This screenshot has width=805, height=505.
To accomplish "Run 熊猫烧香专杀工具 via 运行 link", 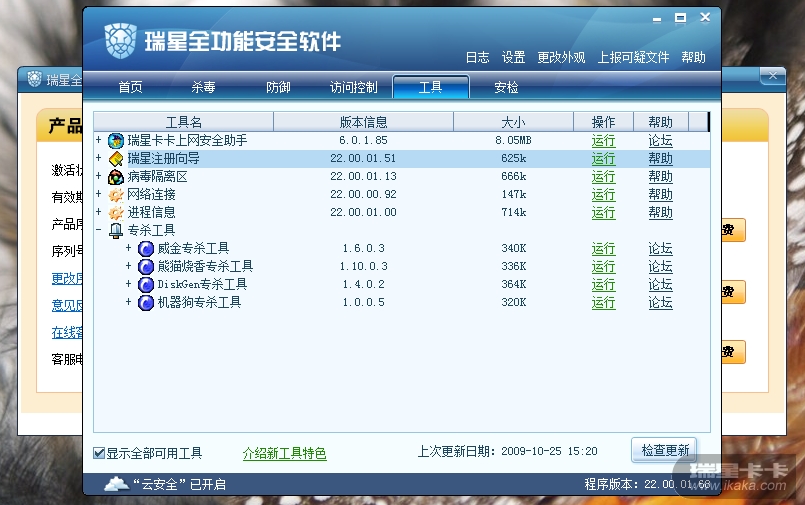I will [x=603, y=266].
